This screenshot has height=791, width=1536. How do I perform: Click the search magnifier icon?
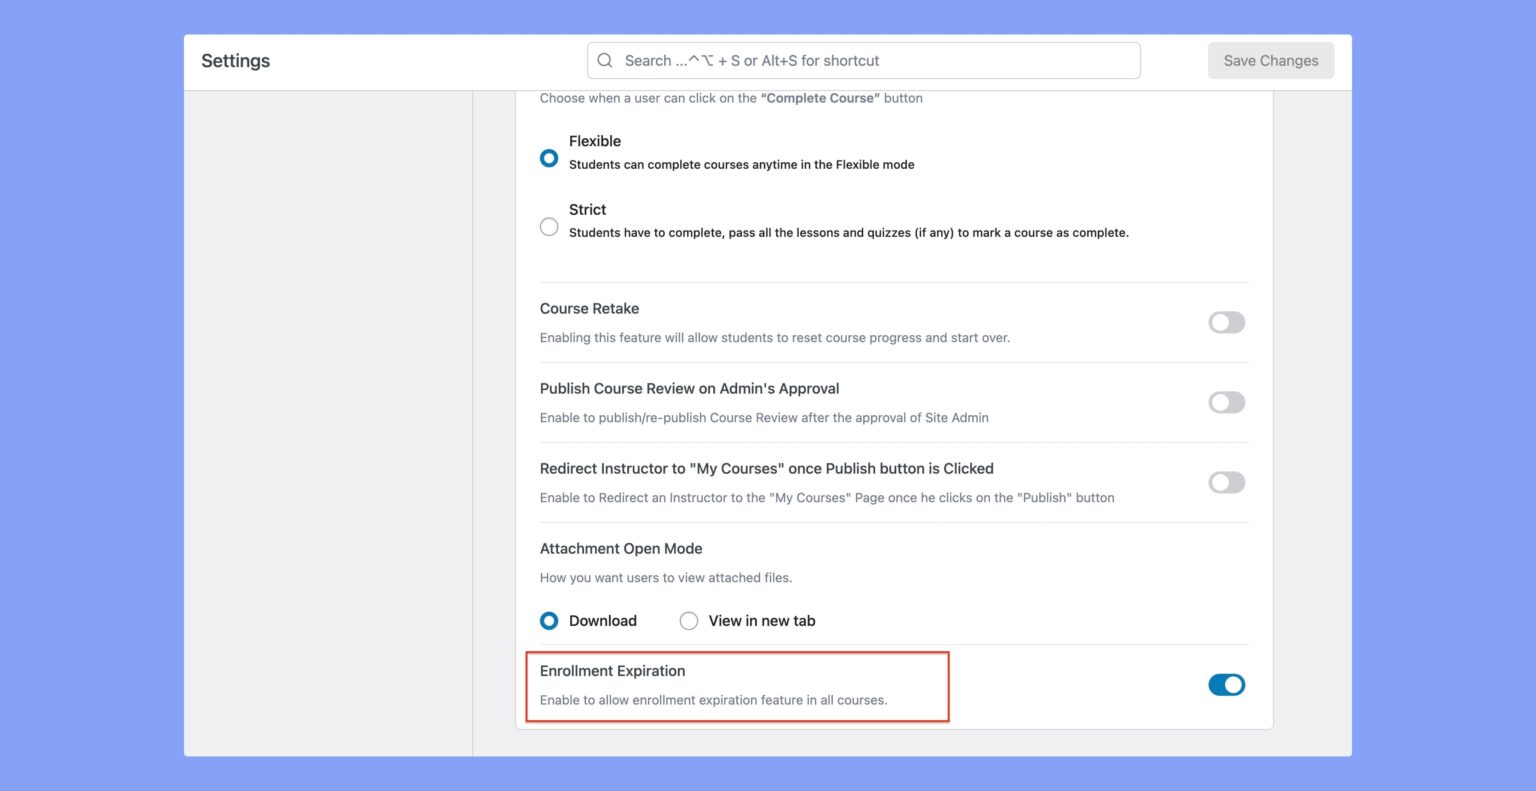click(605, 60)
